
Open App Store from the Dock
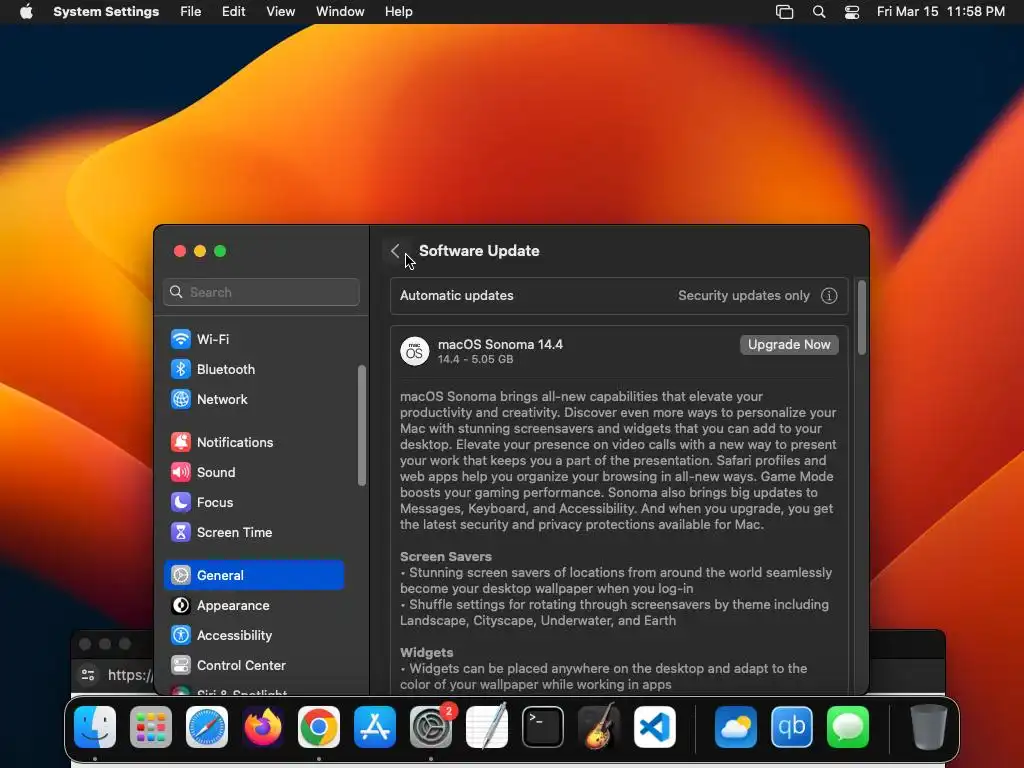pyautogui.click(x=375, y=727)
